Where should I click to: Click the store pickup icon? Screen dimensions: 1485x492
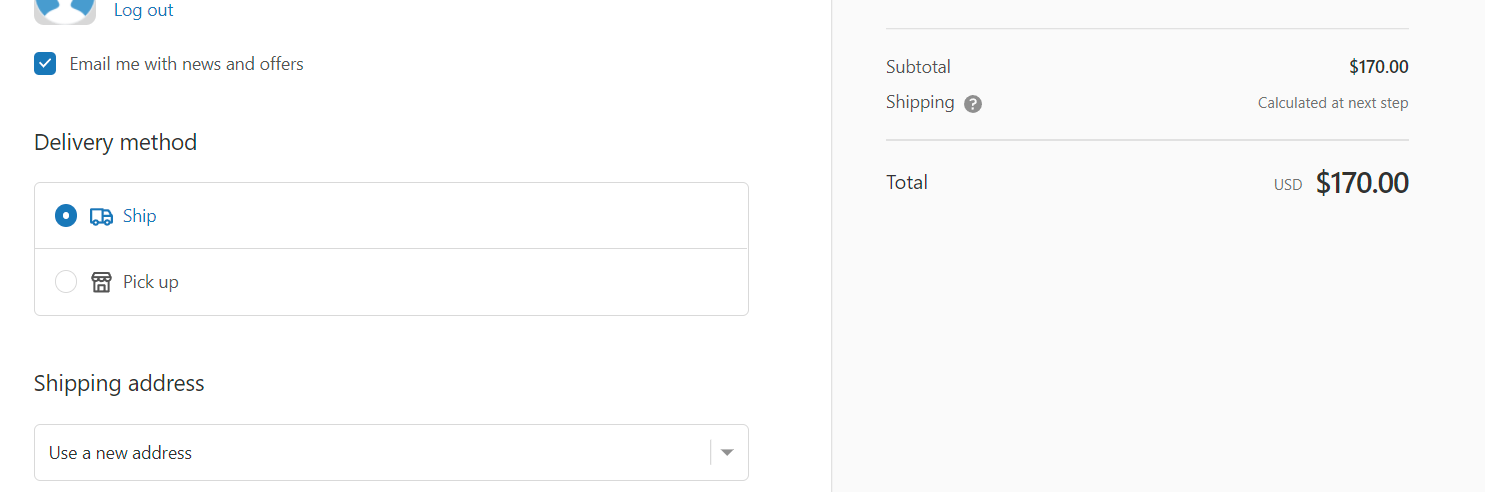click(101, 282)
